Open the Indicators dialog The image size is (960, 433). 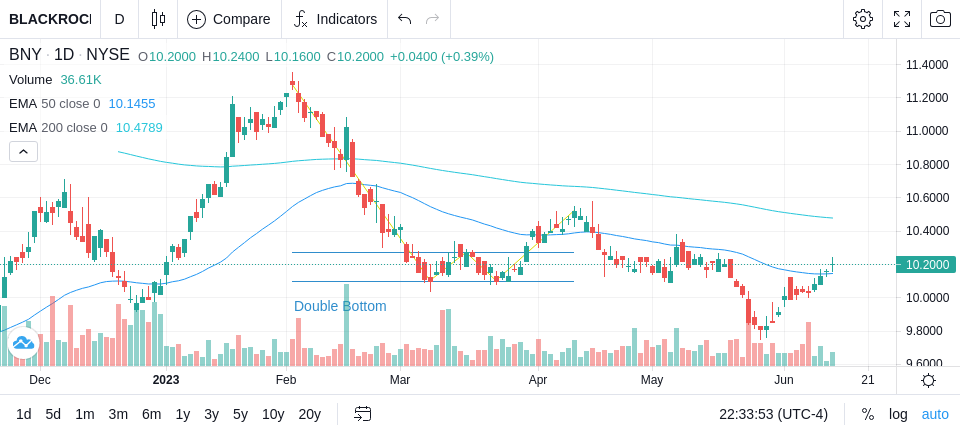coord(335,19)
